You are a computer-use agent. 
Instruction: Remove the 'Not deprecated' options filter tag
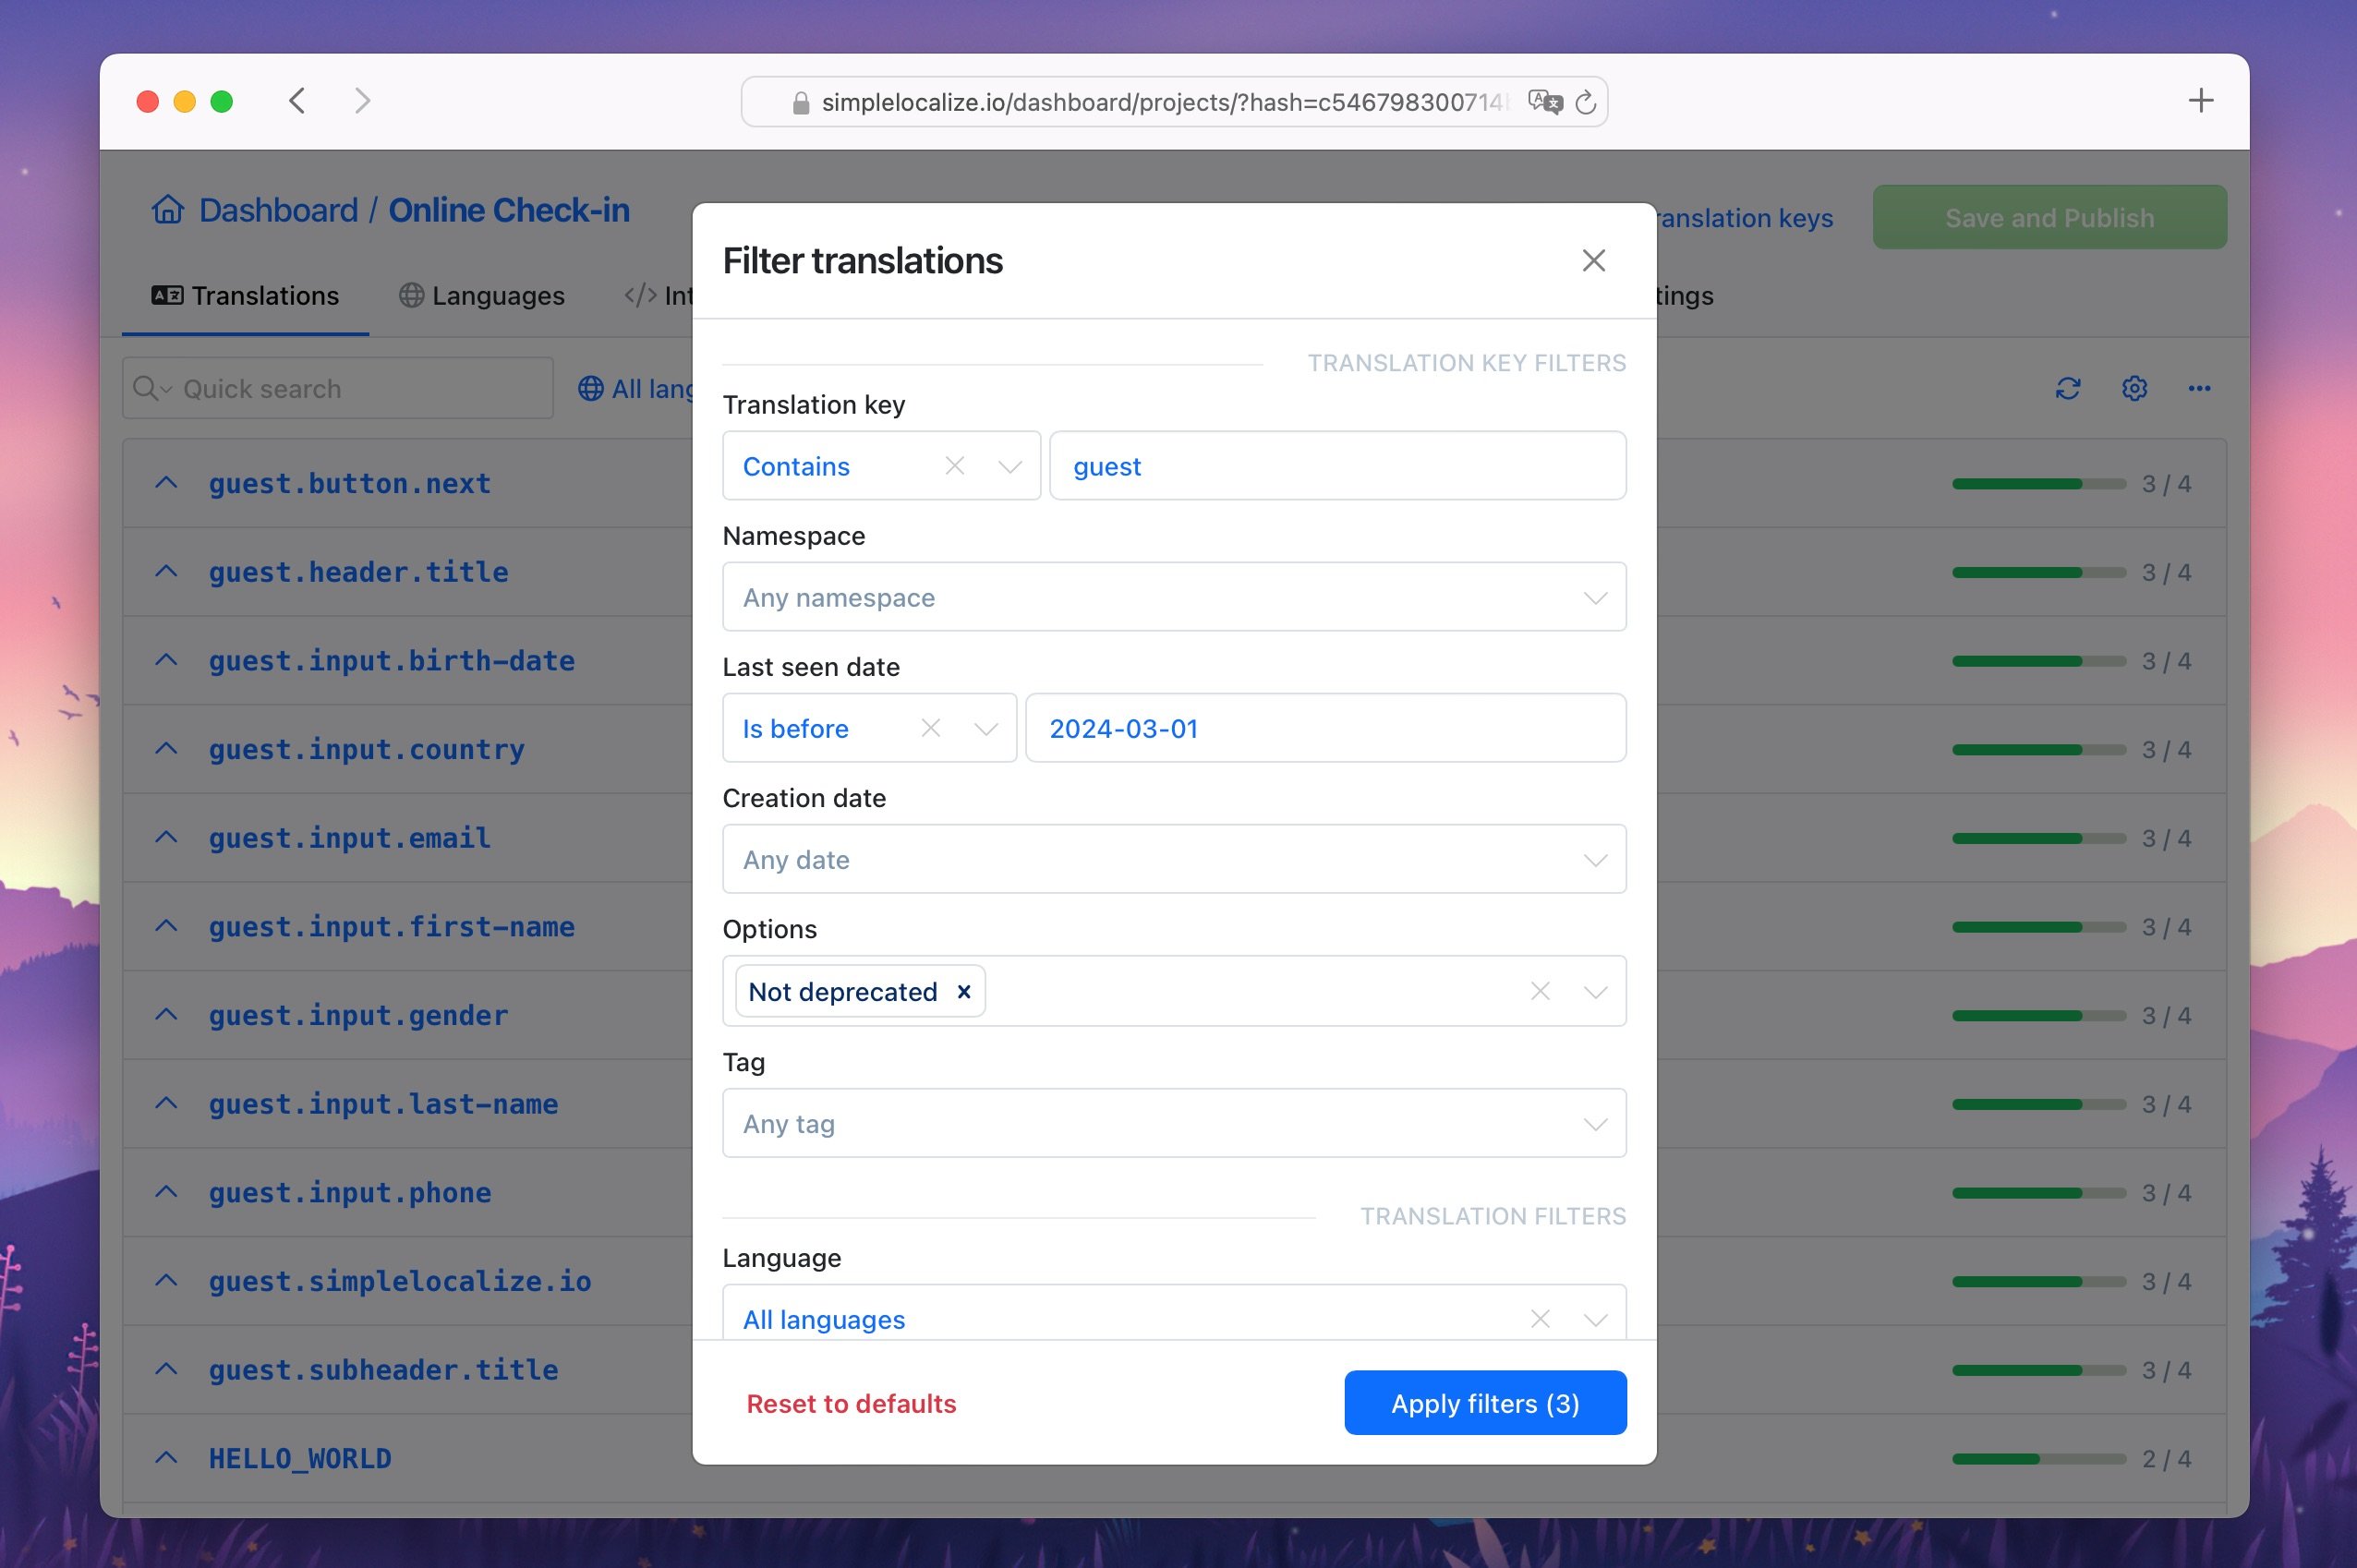point(964,993)
